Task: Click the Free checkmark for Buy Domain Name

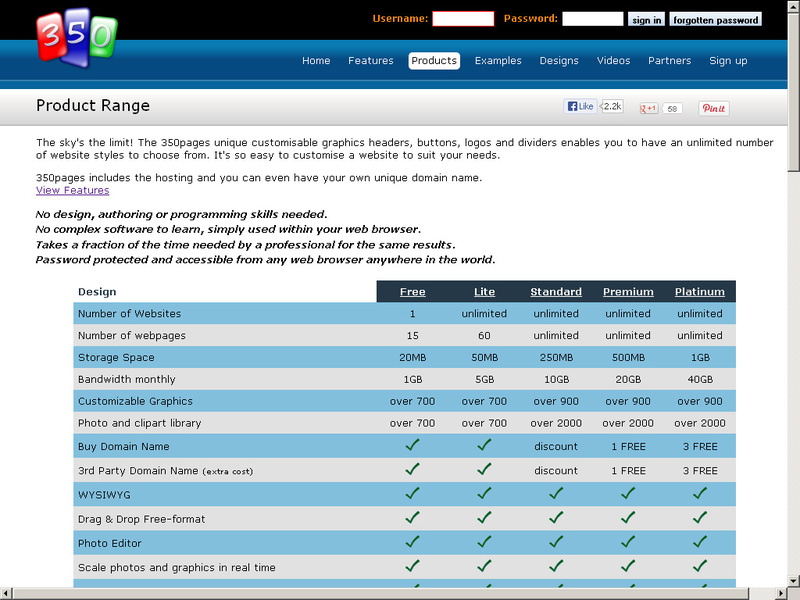Action: pyautogui.click(x=412, y=445)
